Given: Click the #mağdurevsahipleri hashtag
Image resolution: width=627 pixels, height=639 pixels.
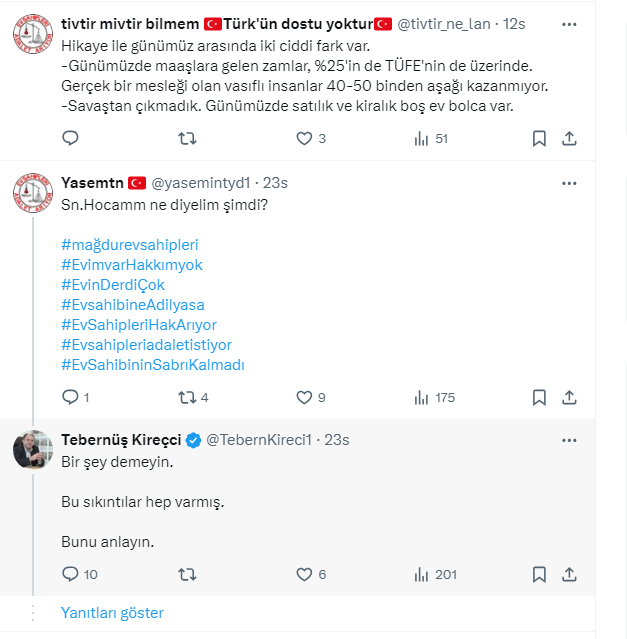Looking at the screenshot, I should click(x=130, y=244).
